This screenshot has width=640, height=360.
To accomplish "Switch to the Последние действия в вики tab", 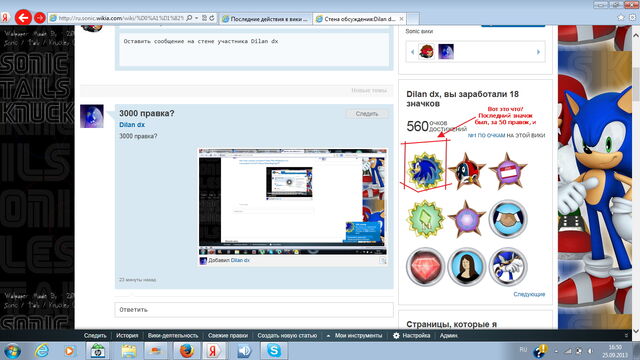I will [x=266, y=19].
